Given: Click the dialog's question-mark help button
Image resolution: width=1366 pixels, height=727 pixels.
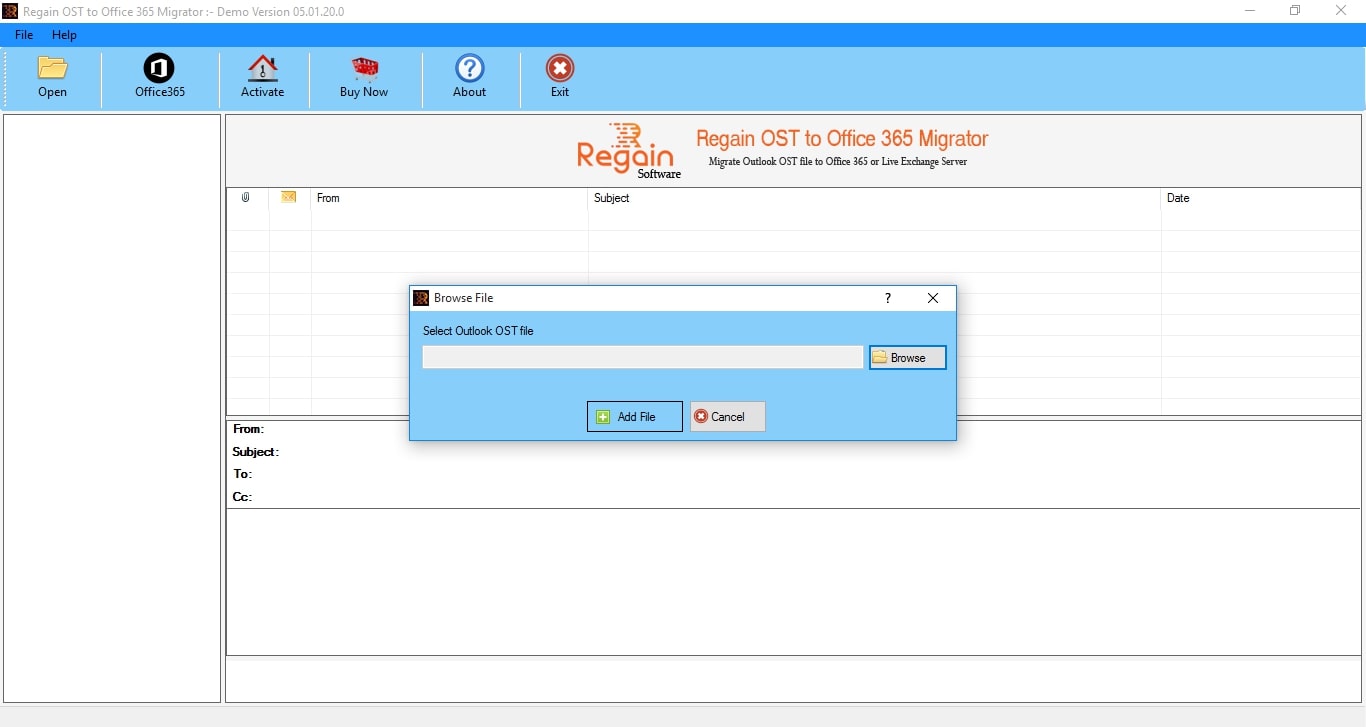Looking at the screenshot, I should tap(888, 298).
